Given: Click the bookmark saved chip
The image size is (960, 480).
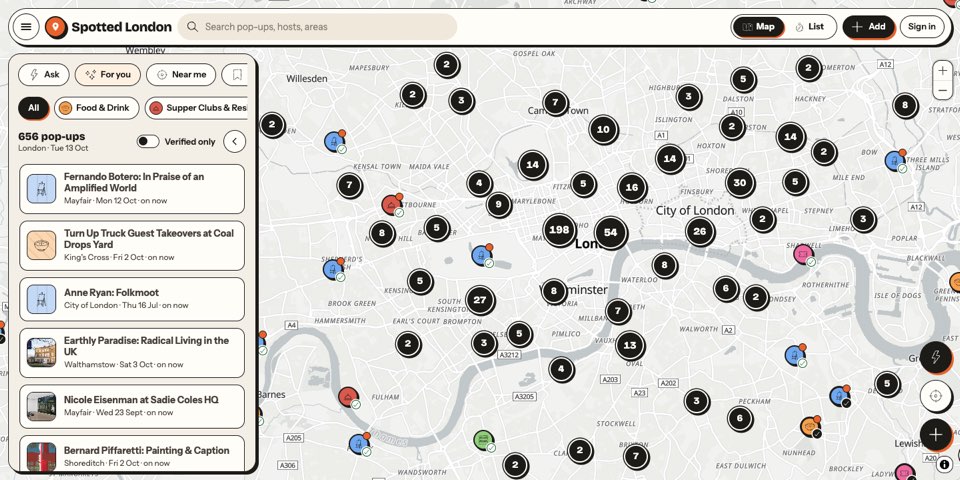Looking at the screenshot, I should (235, 75).
